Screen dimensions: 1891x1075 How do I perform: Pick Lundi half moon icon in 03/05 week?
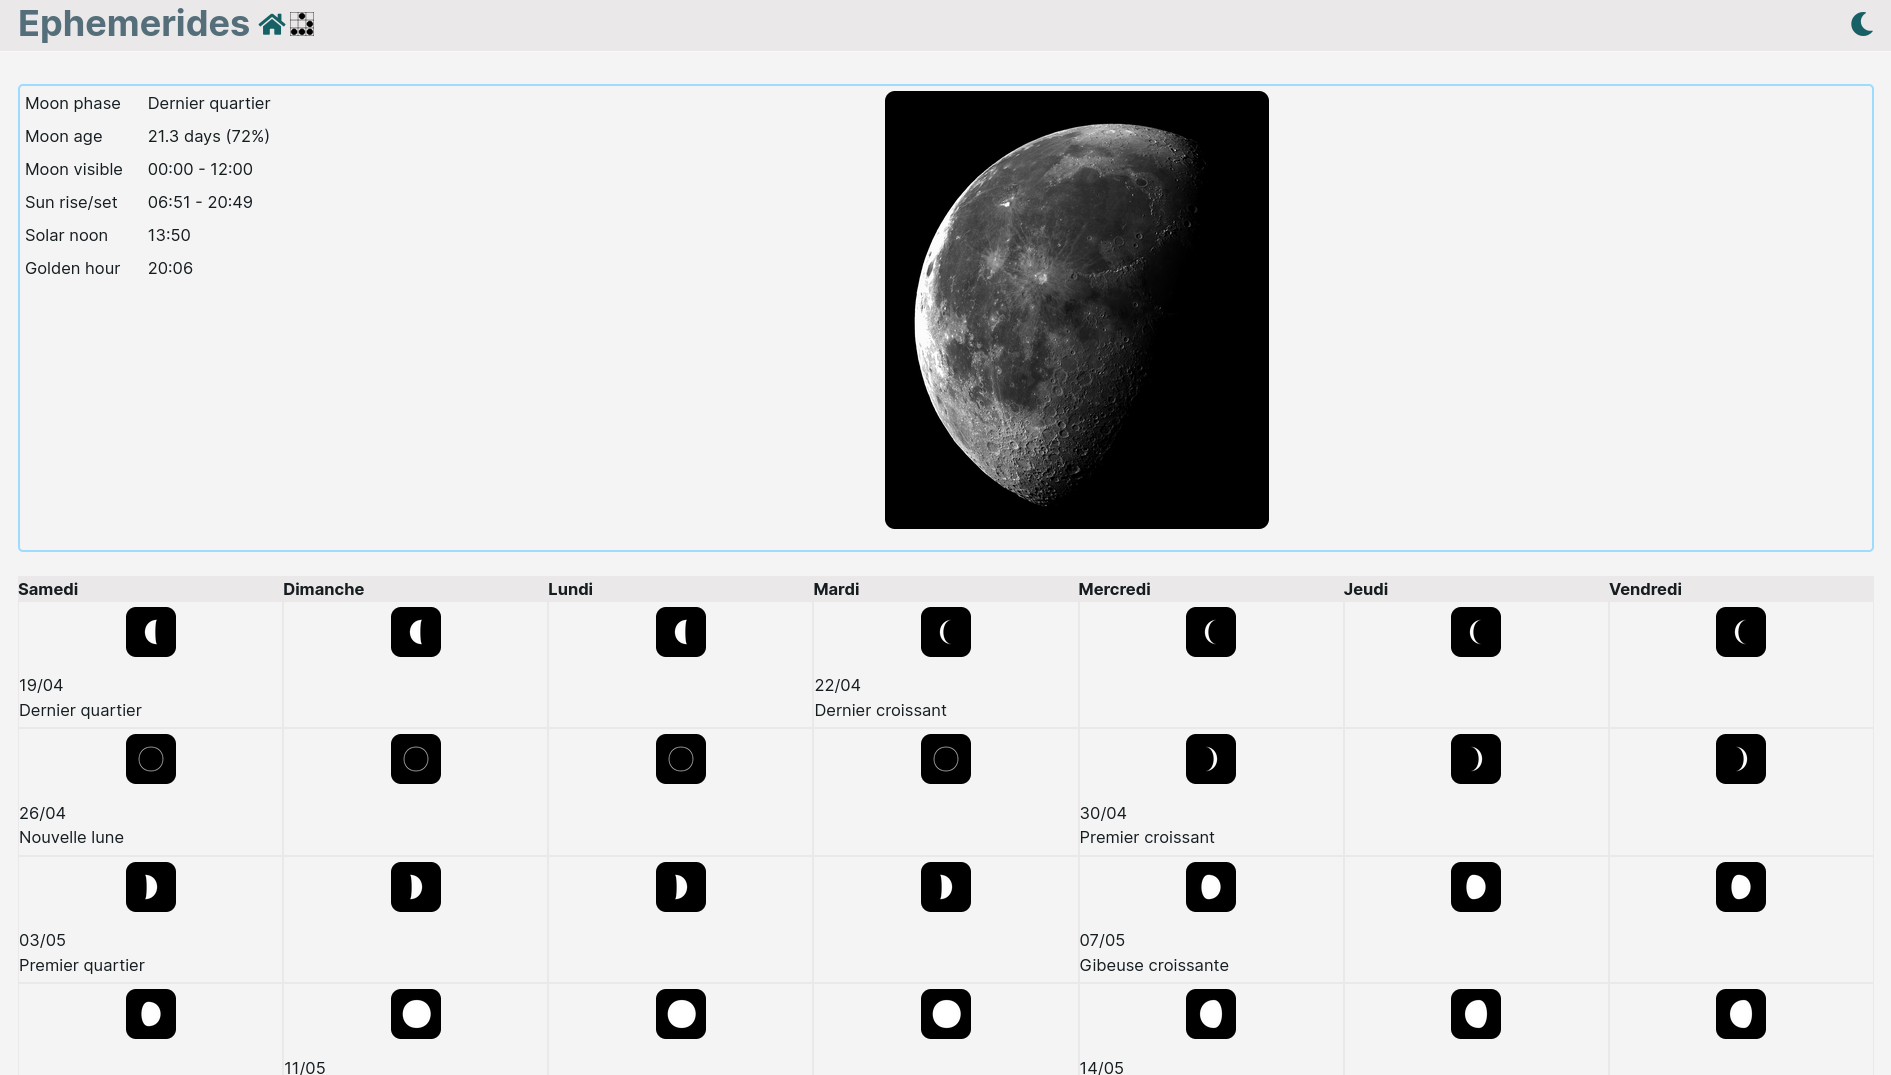click(681, 887)
